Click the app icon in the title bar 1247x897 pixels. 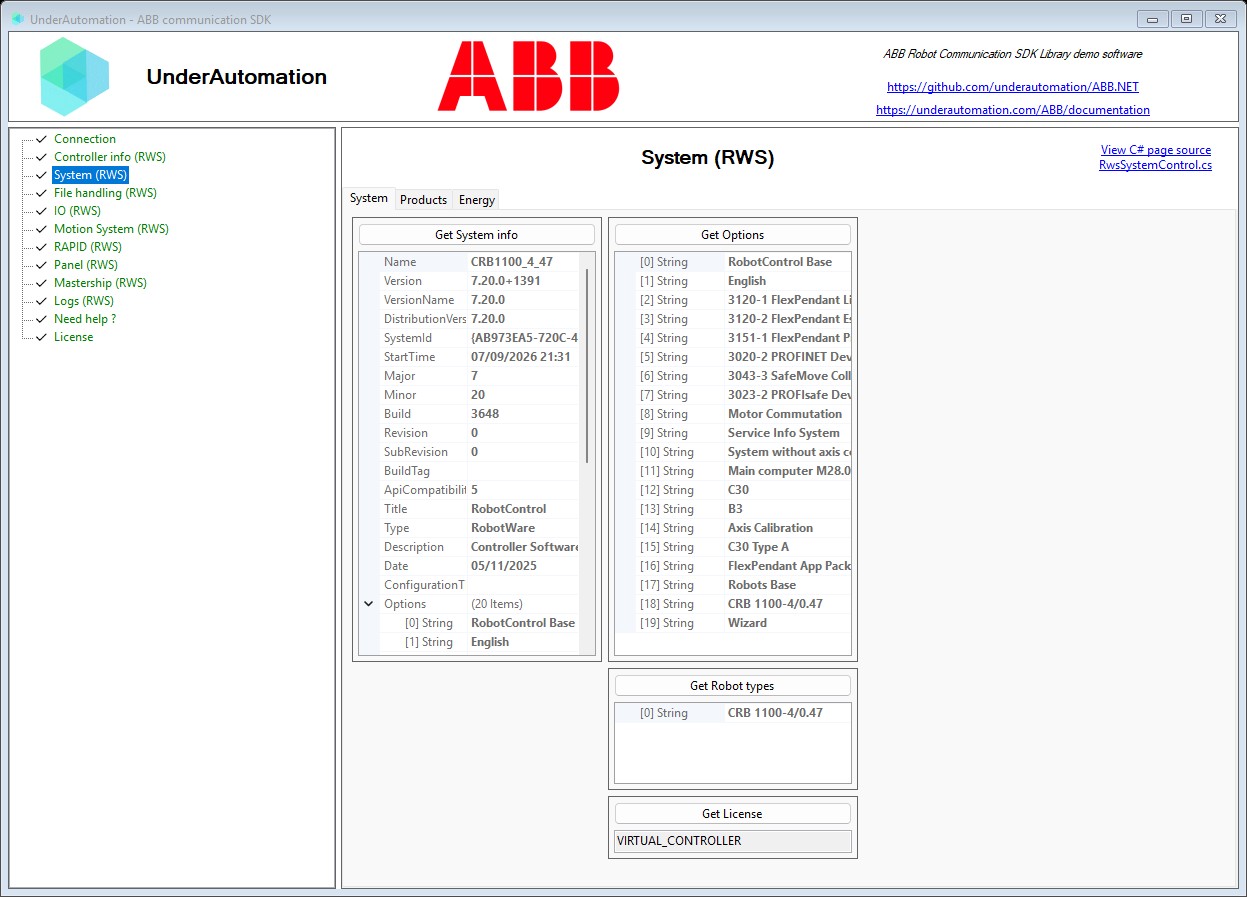click(x=18, y=19)
